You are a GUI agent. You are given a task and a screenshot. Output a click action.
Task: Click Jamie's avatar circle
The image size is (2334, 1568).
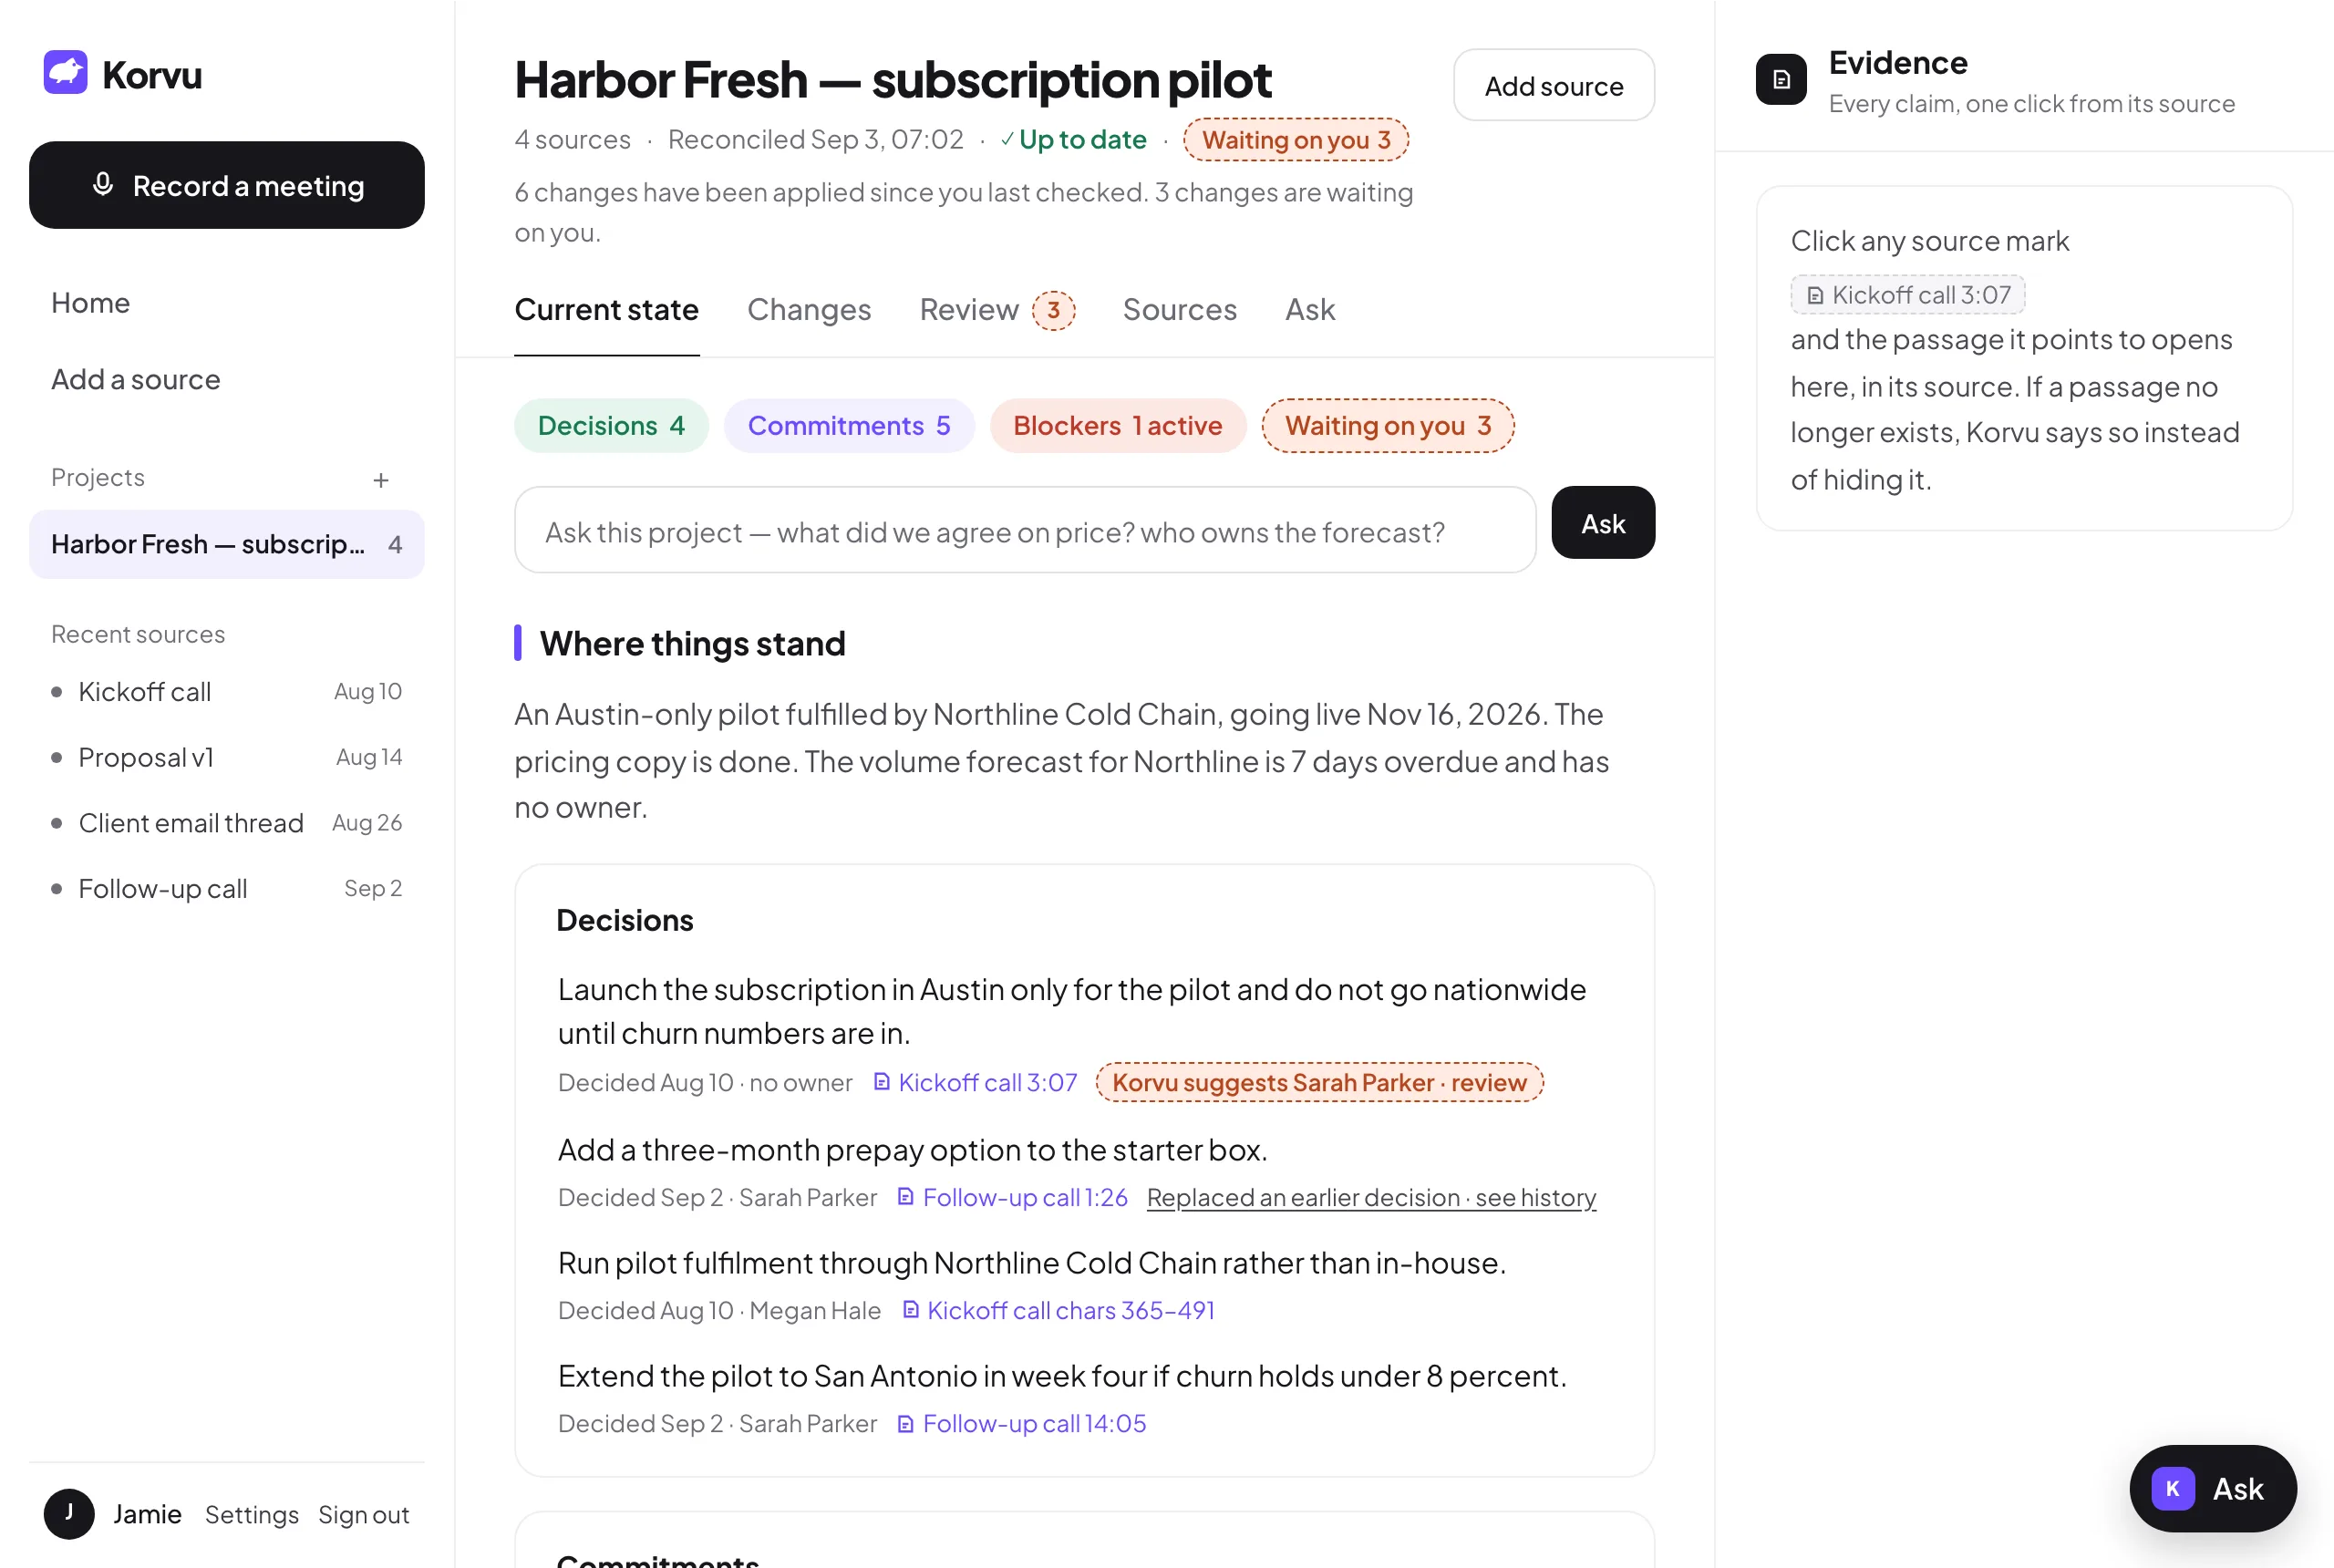tap(69, 1513)
